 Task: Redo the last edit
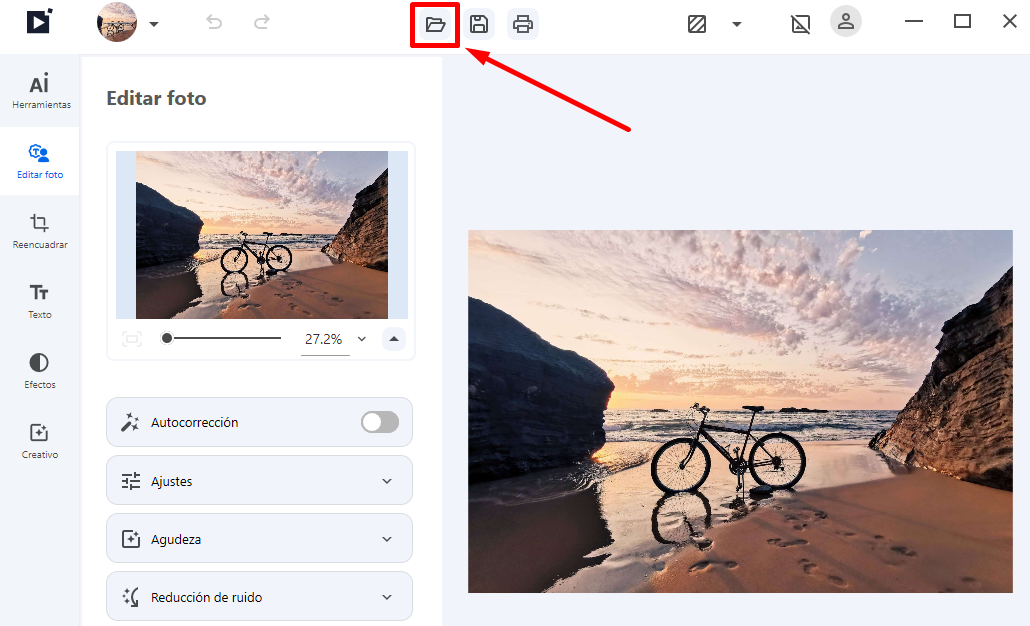coord(261,22)
